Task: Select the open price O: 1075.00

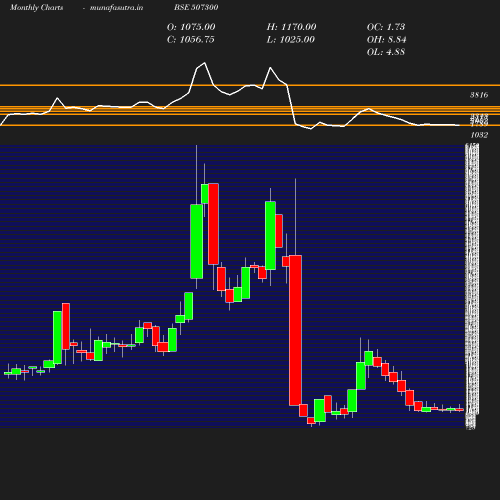Action: coord(191,27)
